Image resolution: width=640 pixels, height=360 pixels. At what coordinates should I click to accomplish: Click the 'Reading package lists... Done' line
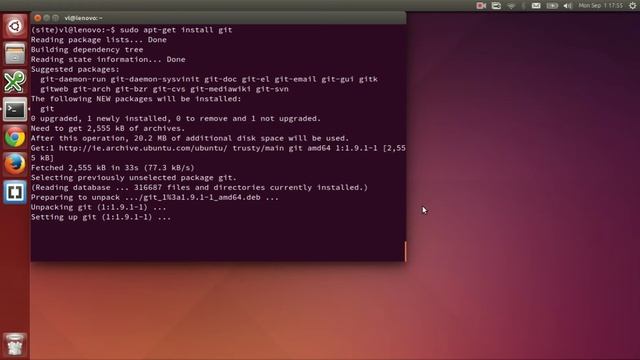(x=99, y=40)
